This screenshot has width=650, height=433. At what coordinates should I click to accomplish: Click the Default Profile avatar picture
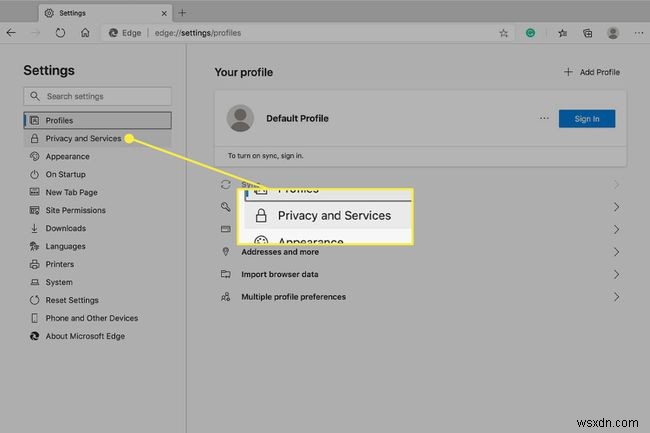(x=240, y=119)
